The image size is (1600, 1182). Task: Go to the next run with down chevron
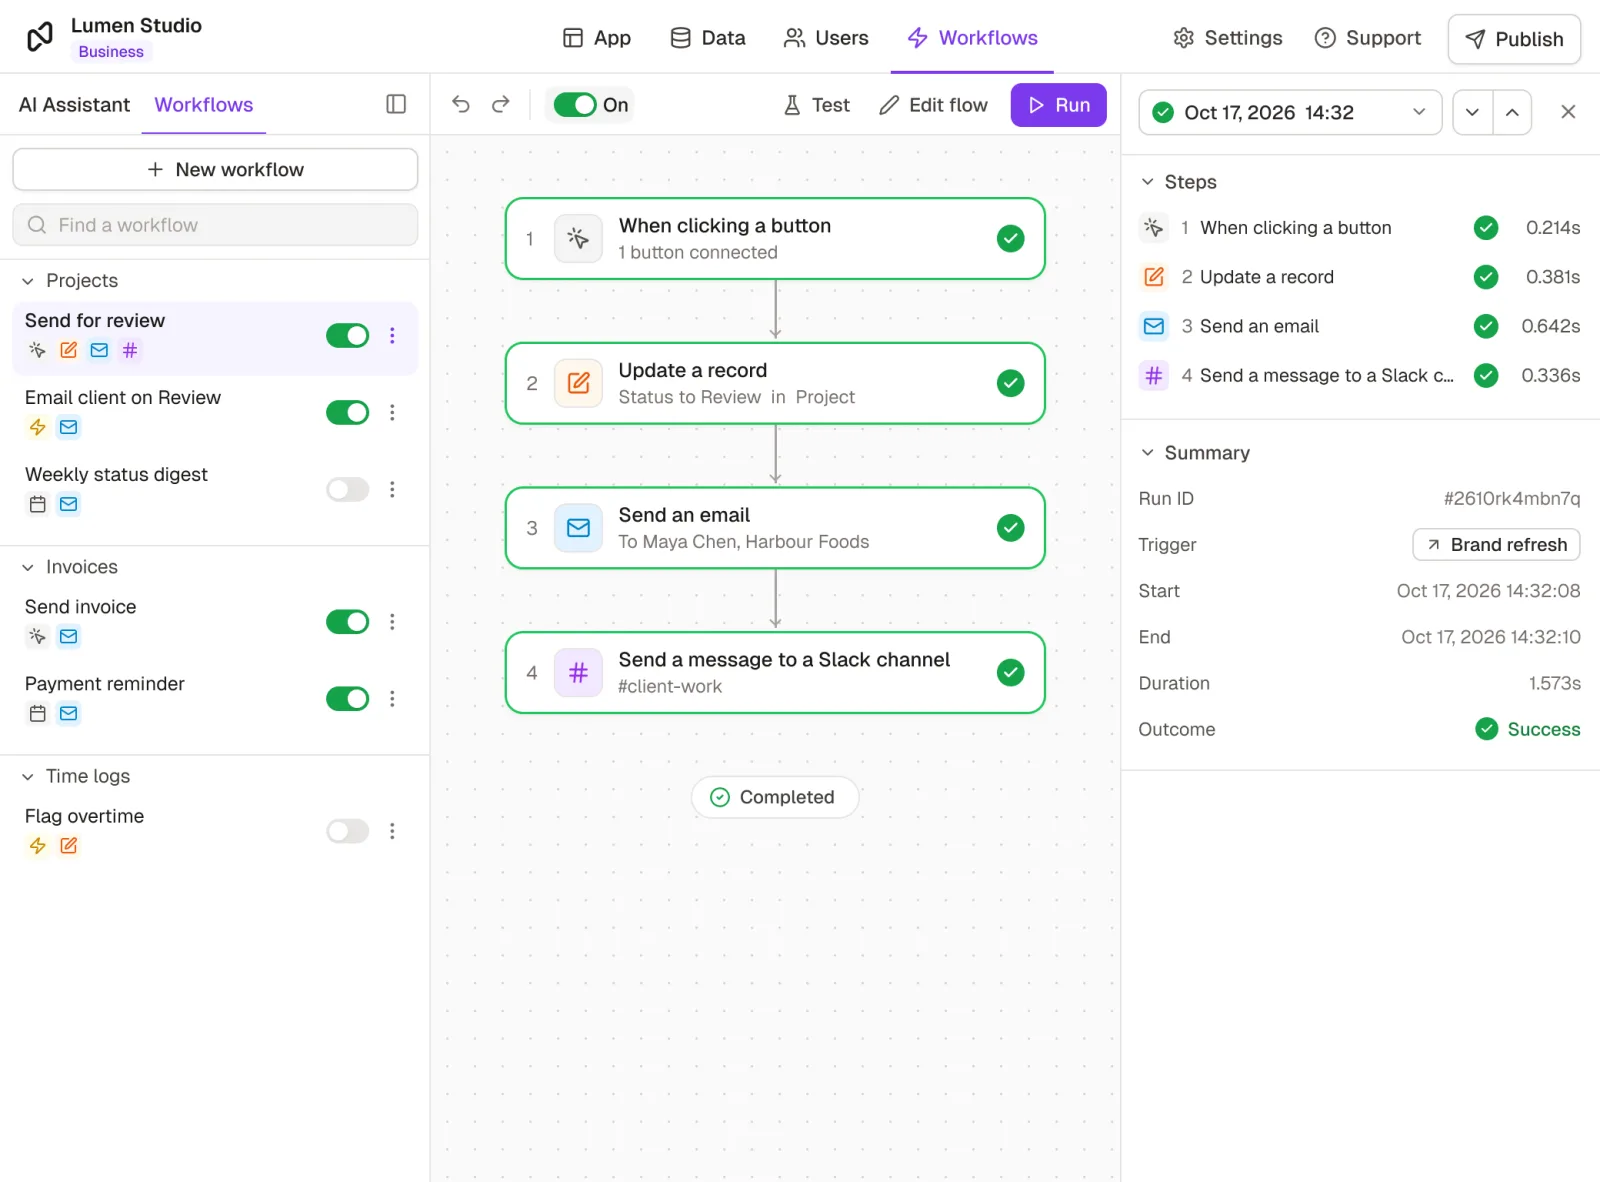pyautogui.click(x=1472, y=112)
